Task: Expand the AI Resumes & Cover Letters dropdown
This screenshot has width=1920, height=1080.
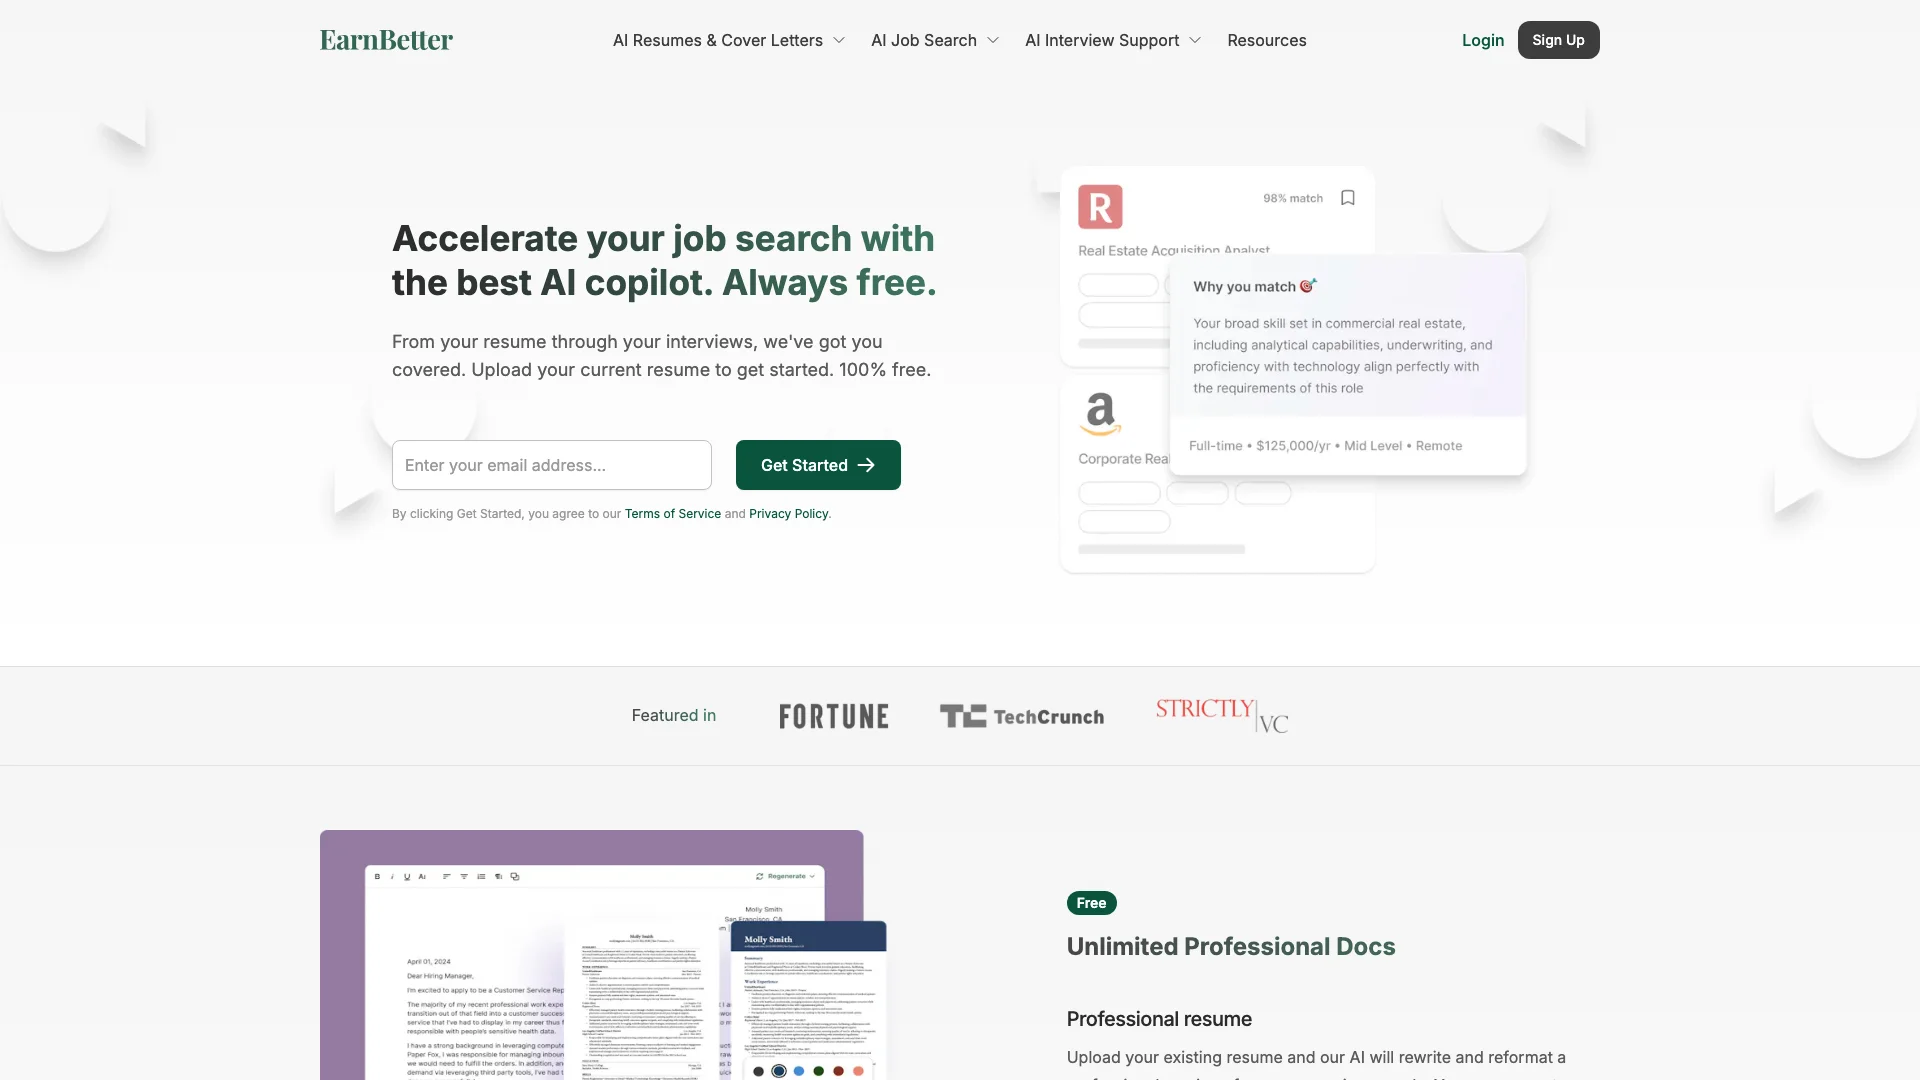Action: [728, 40]
